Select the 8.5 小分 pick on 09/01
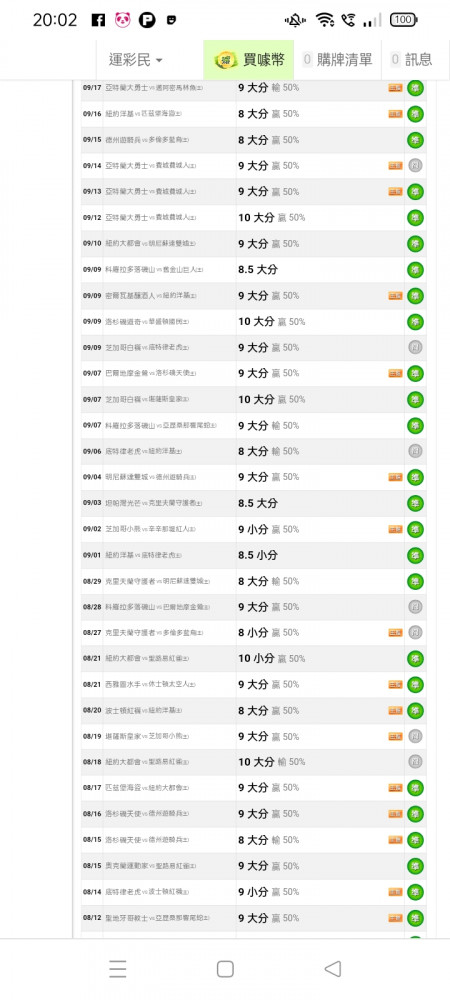The image size is (450, 1000). (258, 555)
